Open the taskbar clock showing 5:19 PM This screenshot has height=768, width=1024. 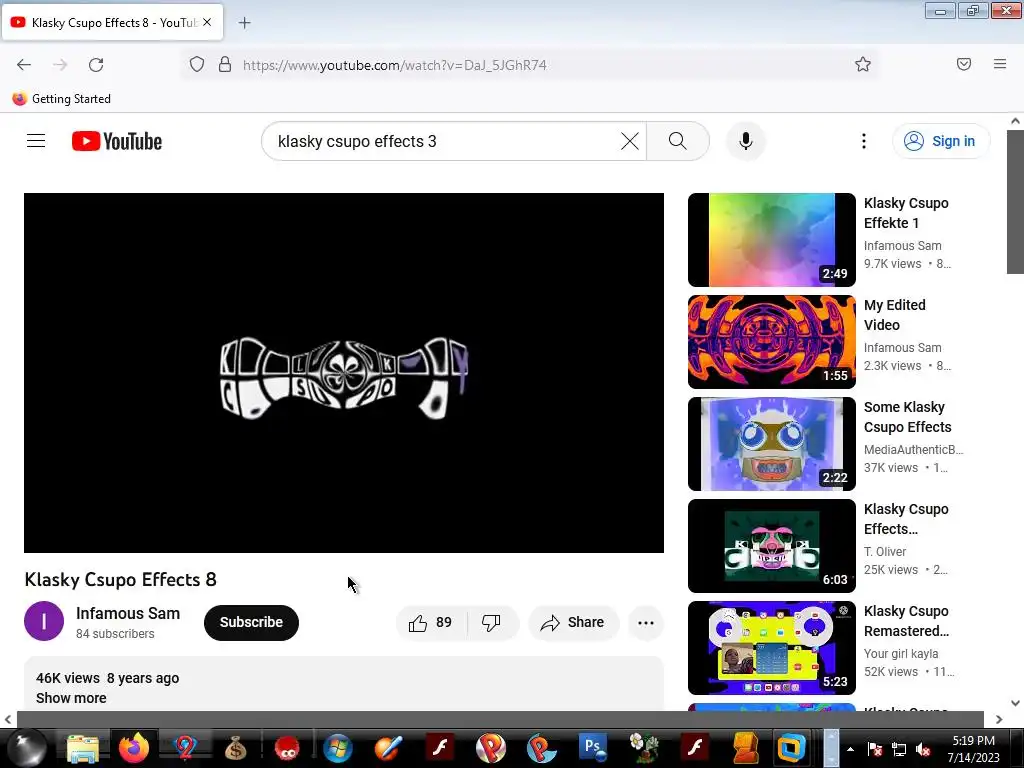973,749
